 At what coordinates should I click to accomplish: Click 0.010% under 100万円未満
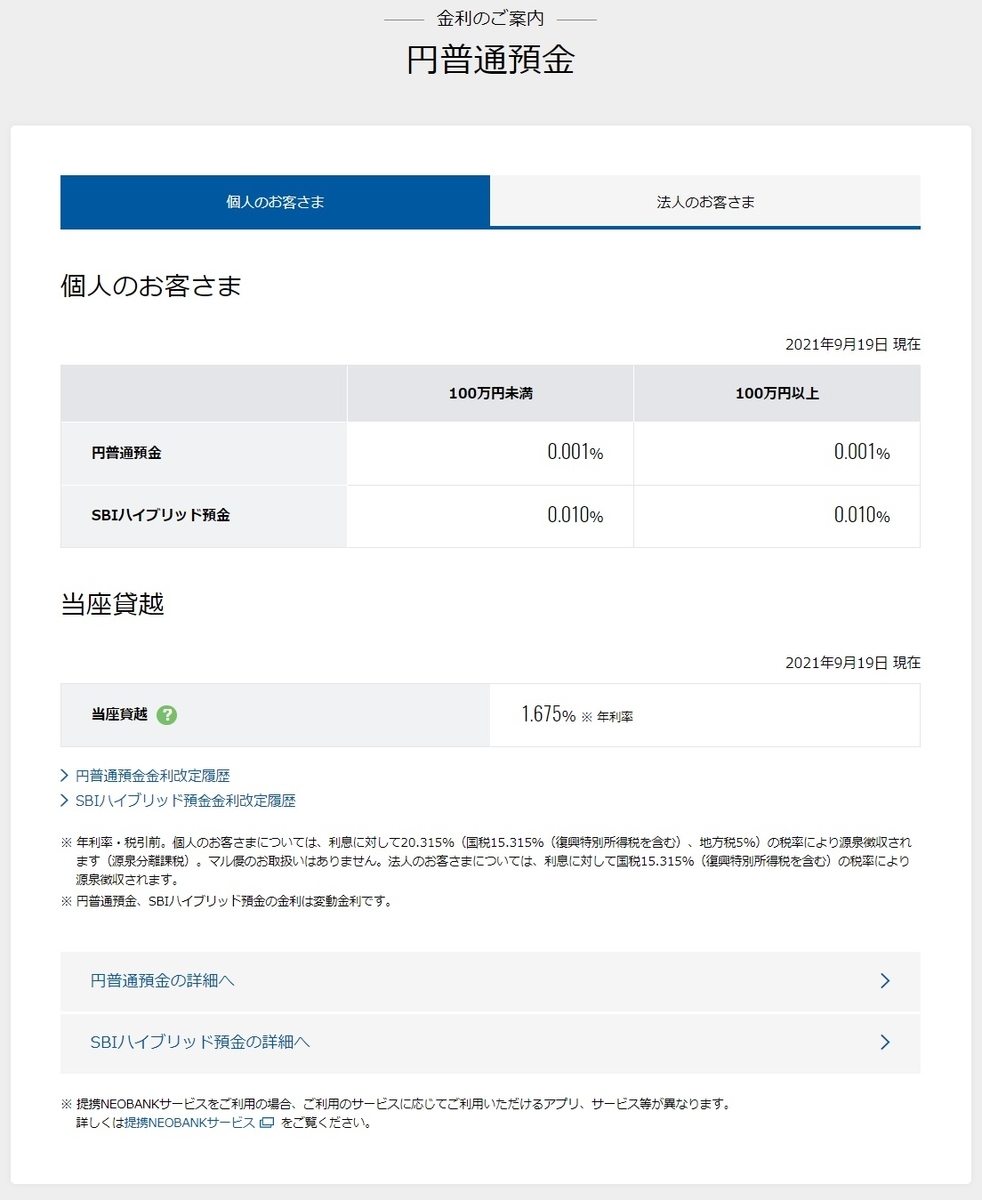(575, 516)
